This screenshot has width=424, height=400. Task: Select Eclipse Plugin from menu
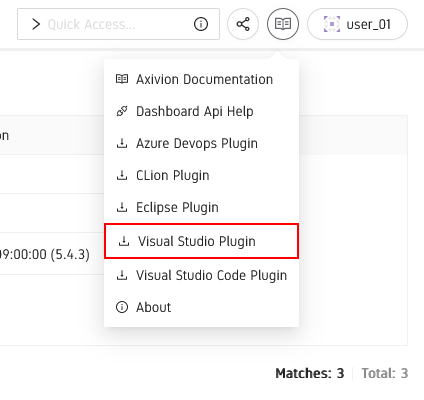[x=201, y=207]
